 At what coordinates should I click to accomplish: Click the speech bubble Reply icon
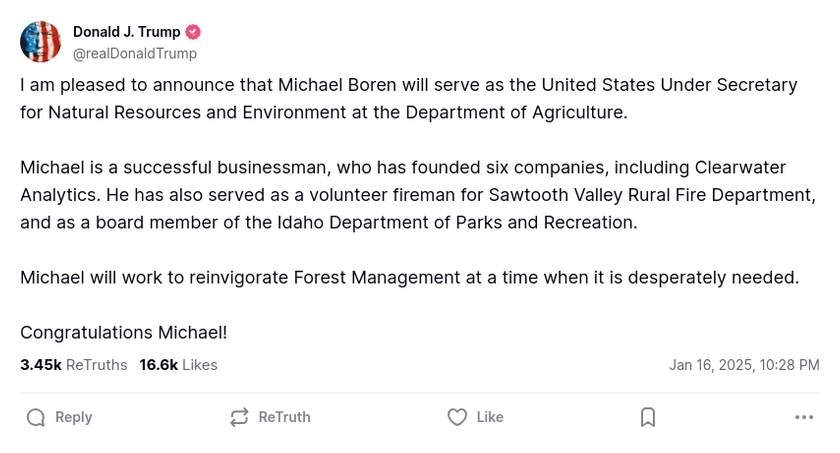(x=36, y=417)
